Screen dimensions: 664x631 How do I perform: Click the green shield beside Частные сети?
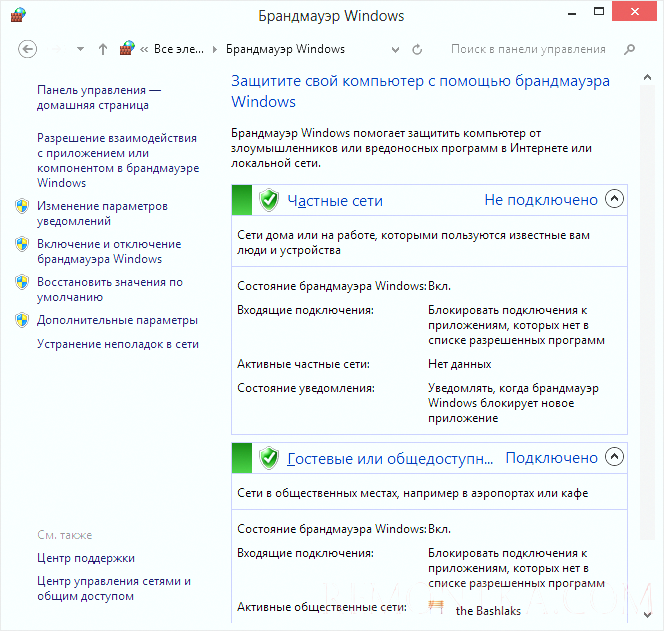[268, 200]
